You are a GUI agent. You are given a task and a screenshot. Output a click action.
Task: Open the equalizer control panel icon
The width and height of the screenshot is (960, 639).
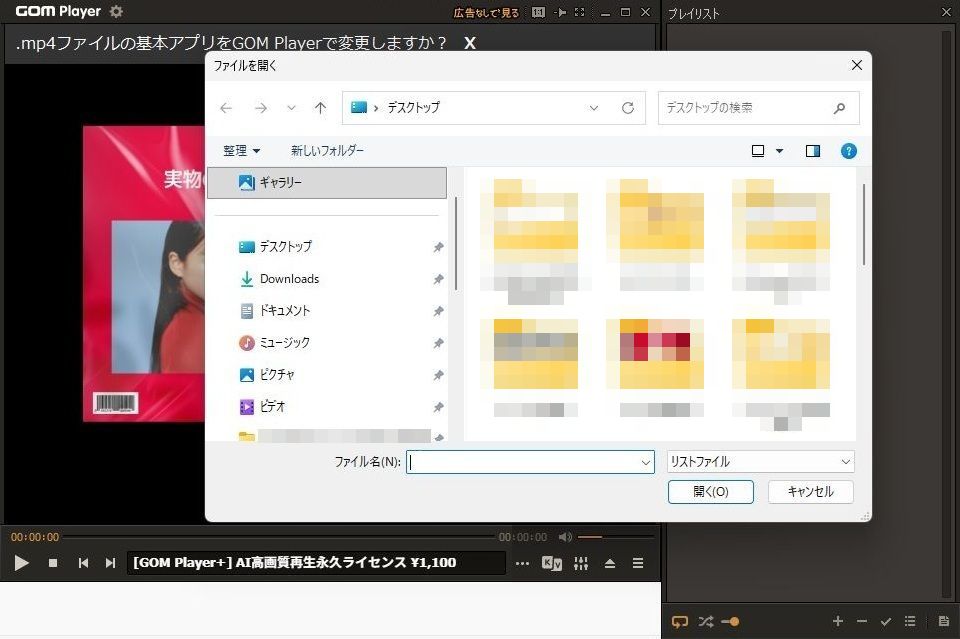581,563
